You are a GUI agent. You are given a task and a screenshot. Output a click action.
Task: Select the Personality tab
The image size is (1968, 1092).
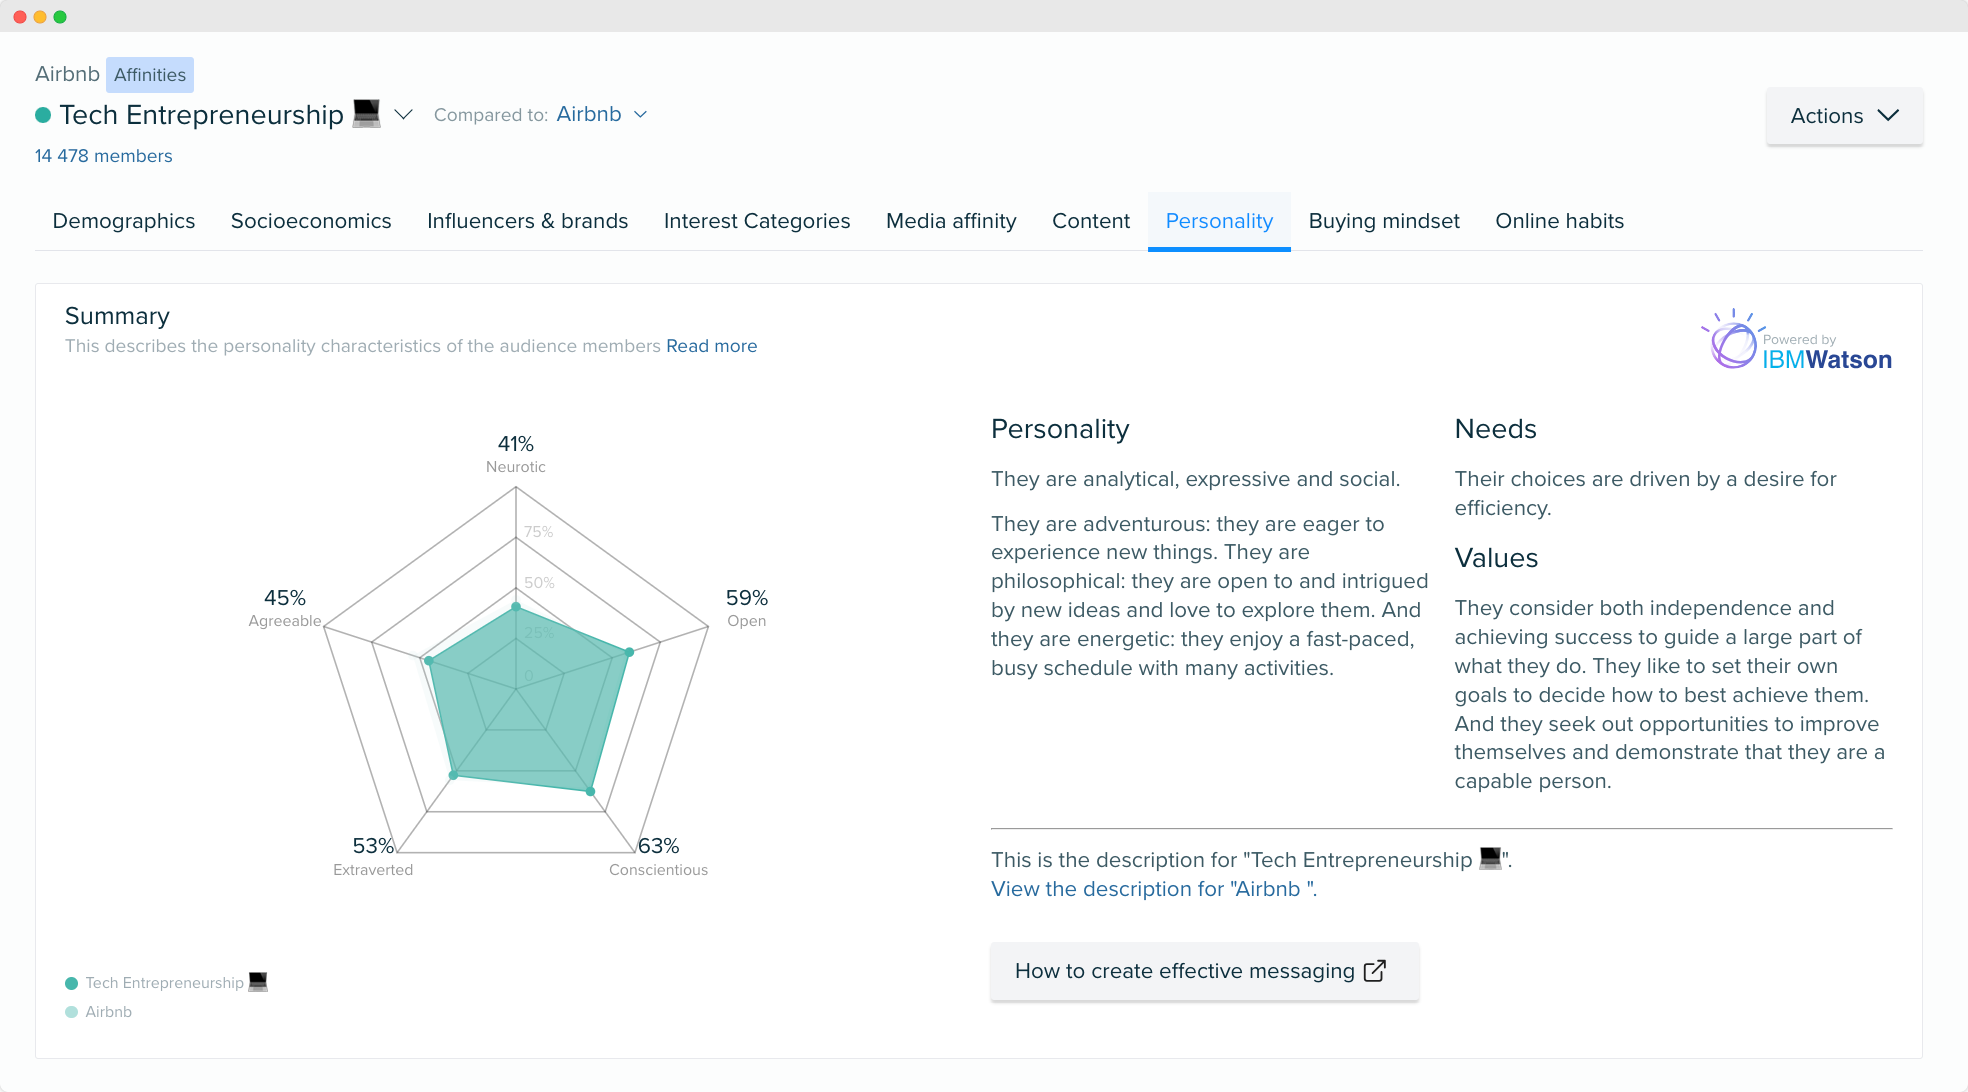[1219, 221]
